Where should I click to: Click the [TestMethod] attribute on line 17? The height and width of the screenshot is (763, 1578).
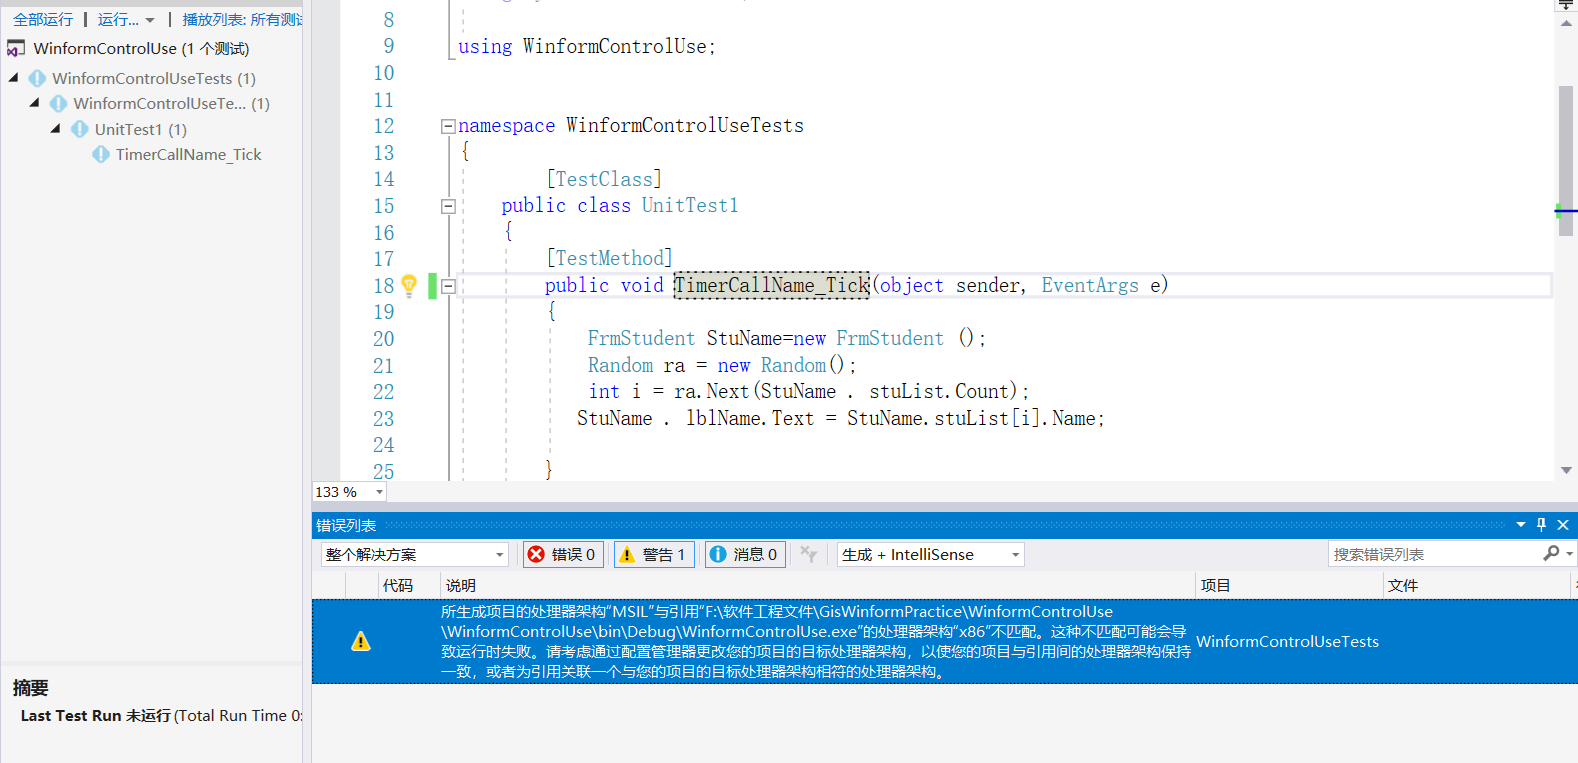(x=609, y=259)
